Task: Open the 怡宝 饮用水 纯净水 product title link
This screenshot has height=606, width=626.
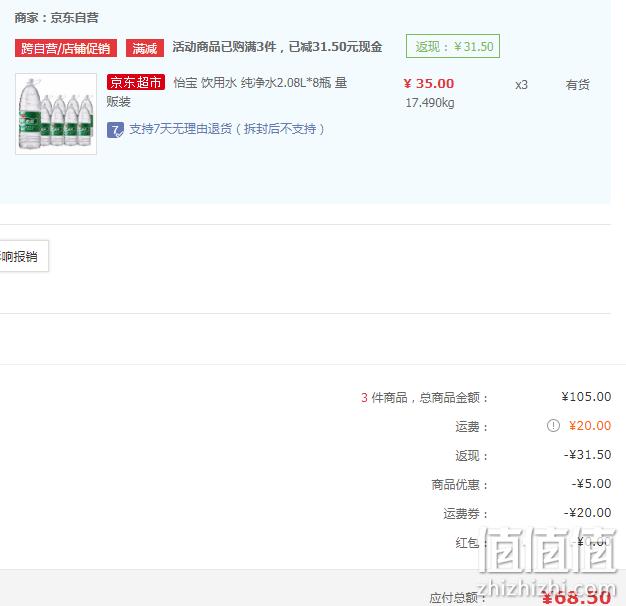Action: coord(226,92)
